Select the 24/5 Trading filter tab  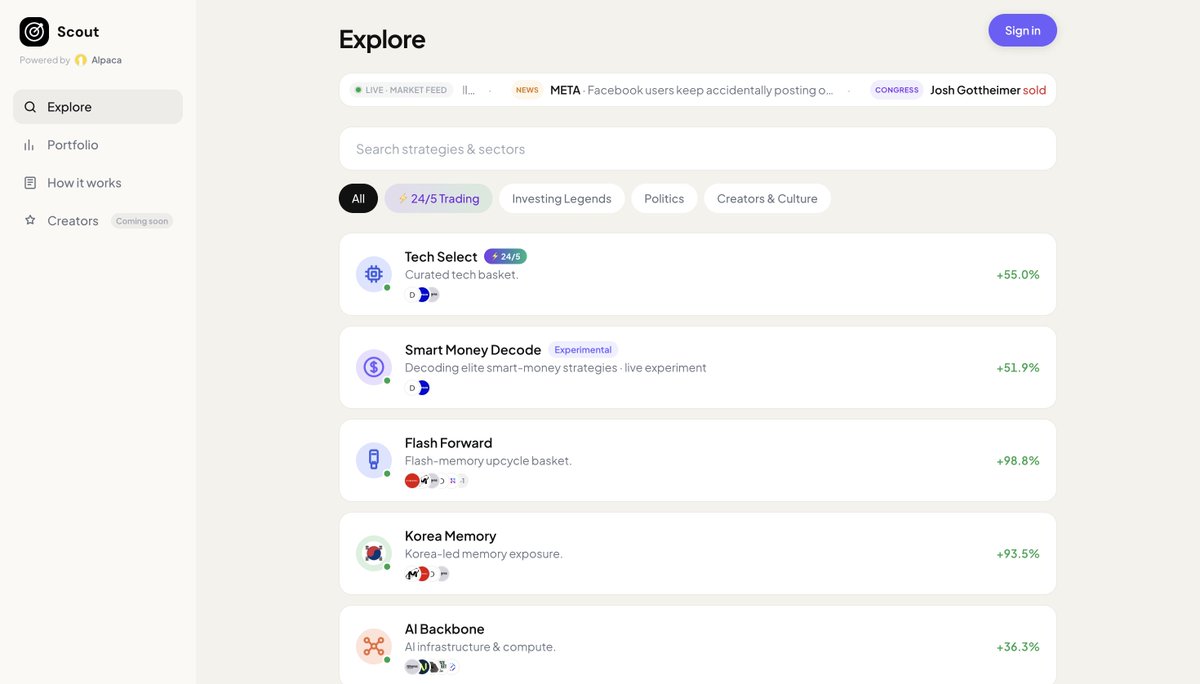pyautogui.click(x=438, y=199)
